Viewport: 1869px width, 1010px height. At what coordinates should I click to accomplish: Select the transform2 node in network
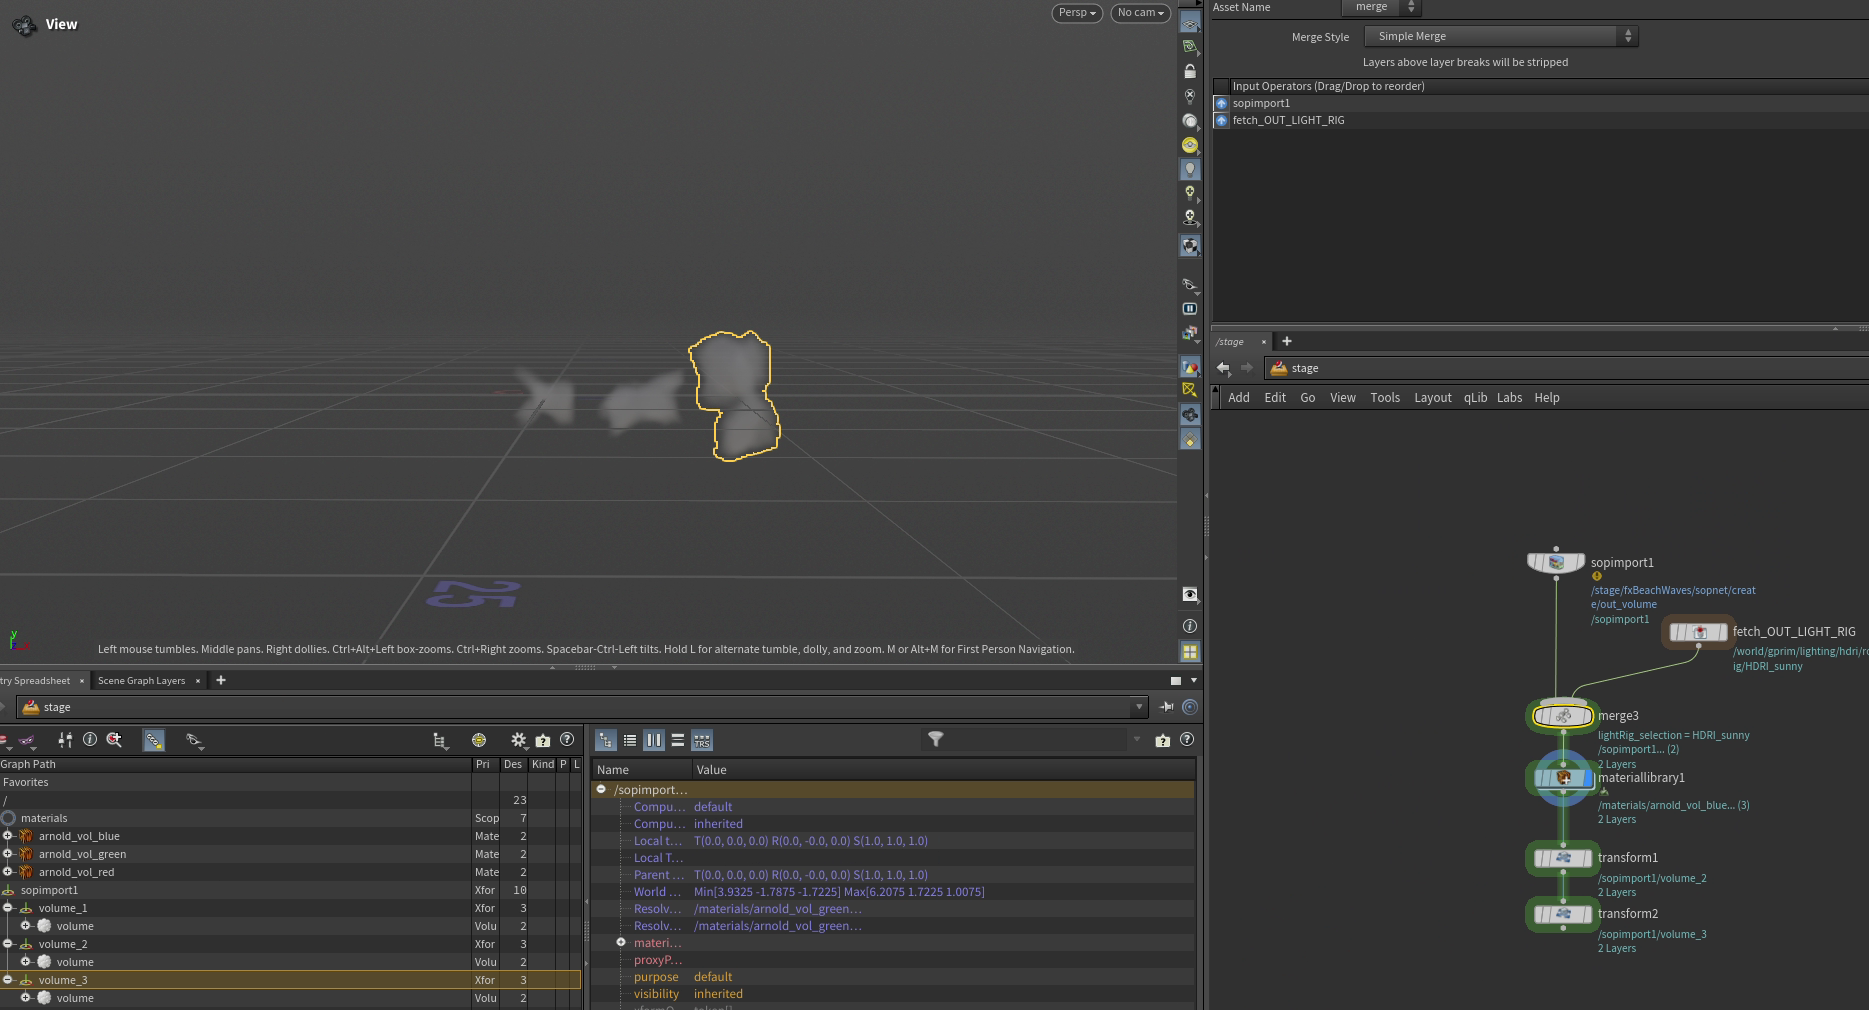click(1563, 914)
